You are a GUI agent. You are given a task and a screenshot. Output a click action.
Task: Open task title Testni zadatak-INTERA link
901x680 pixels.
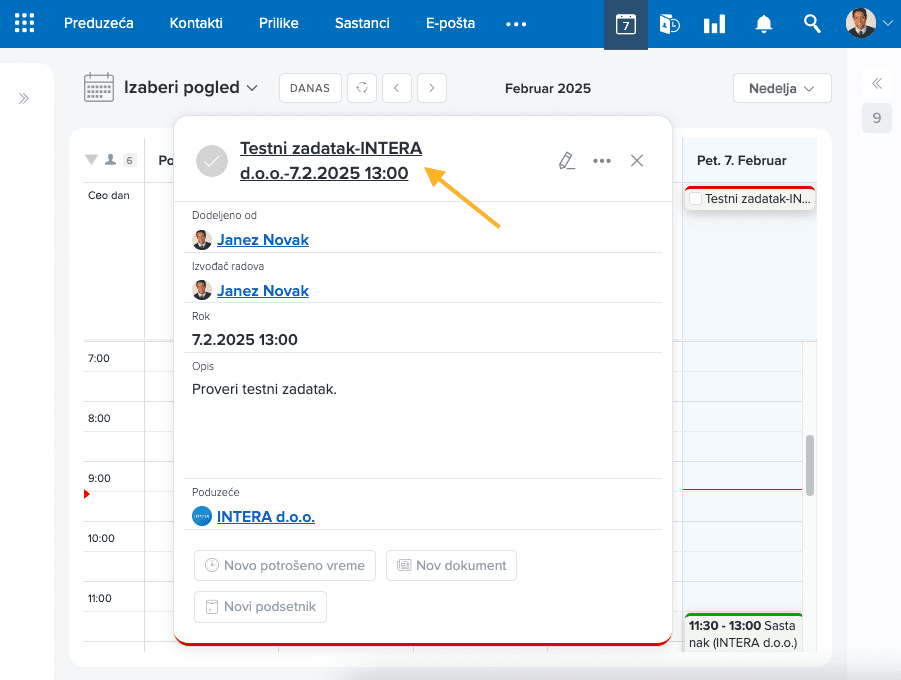coord(331,160)
